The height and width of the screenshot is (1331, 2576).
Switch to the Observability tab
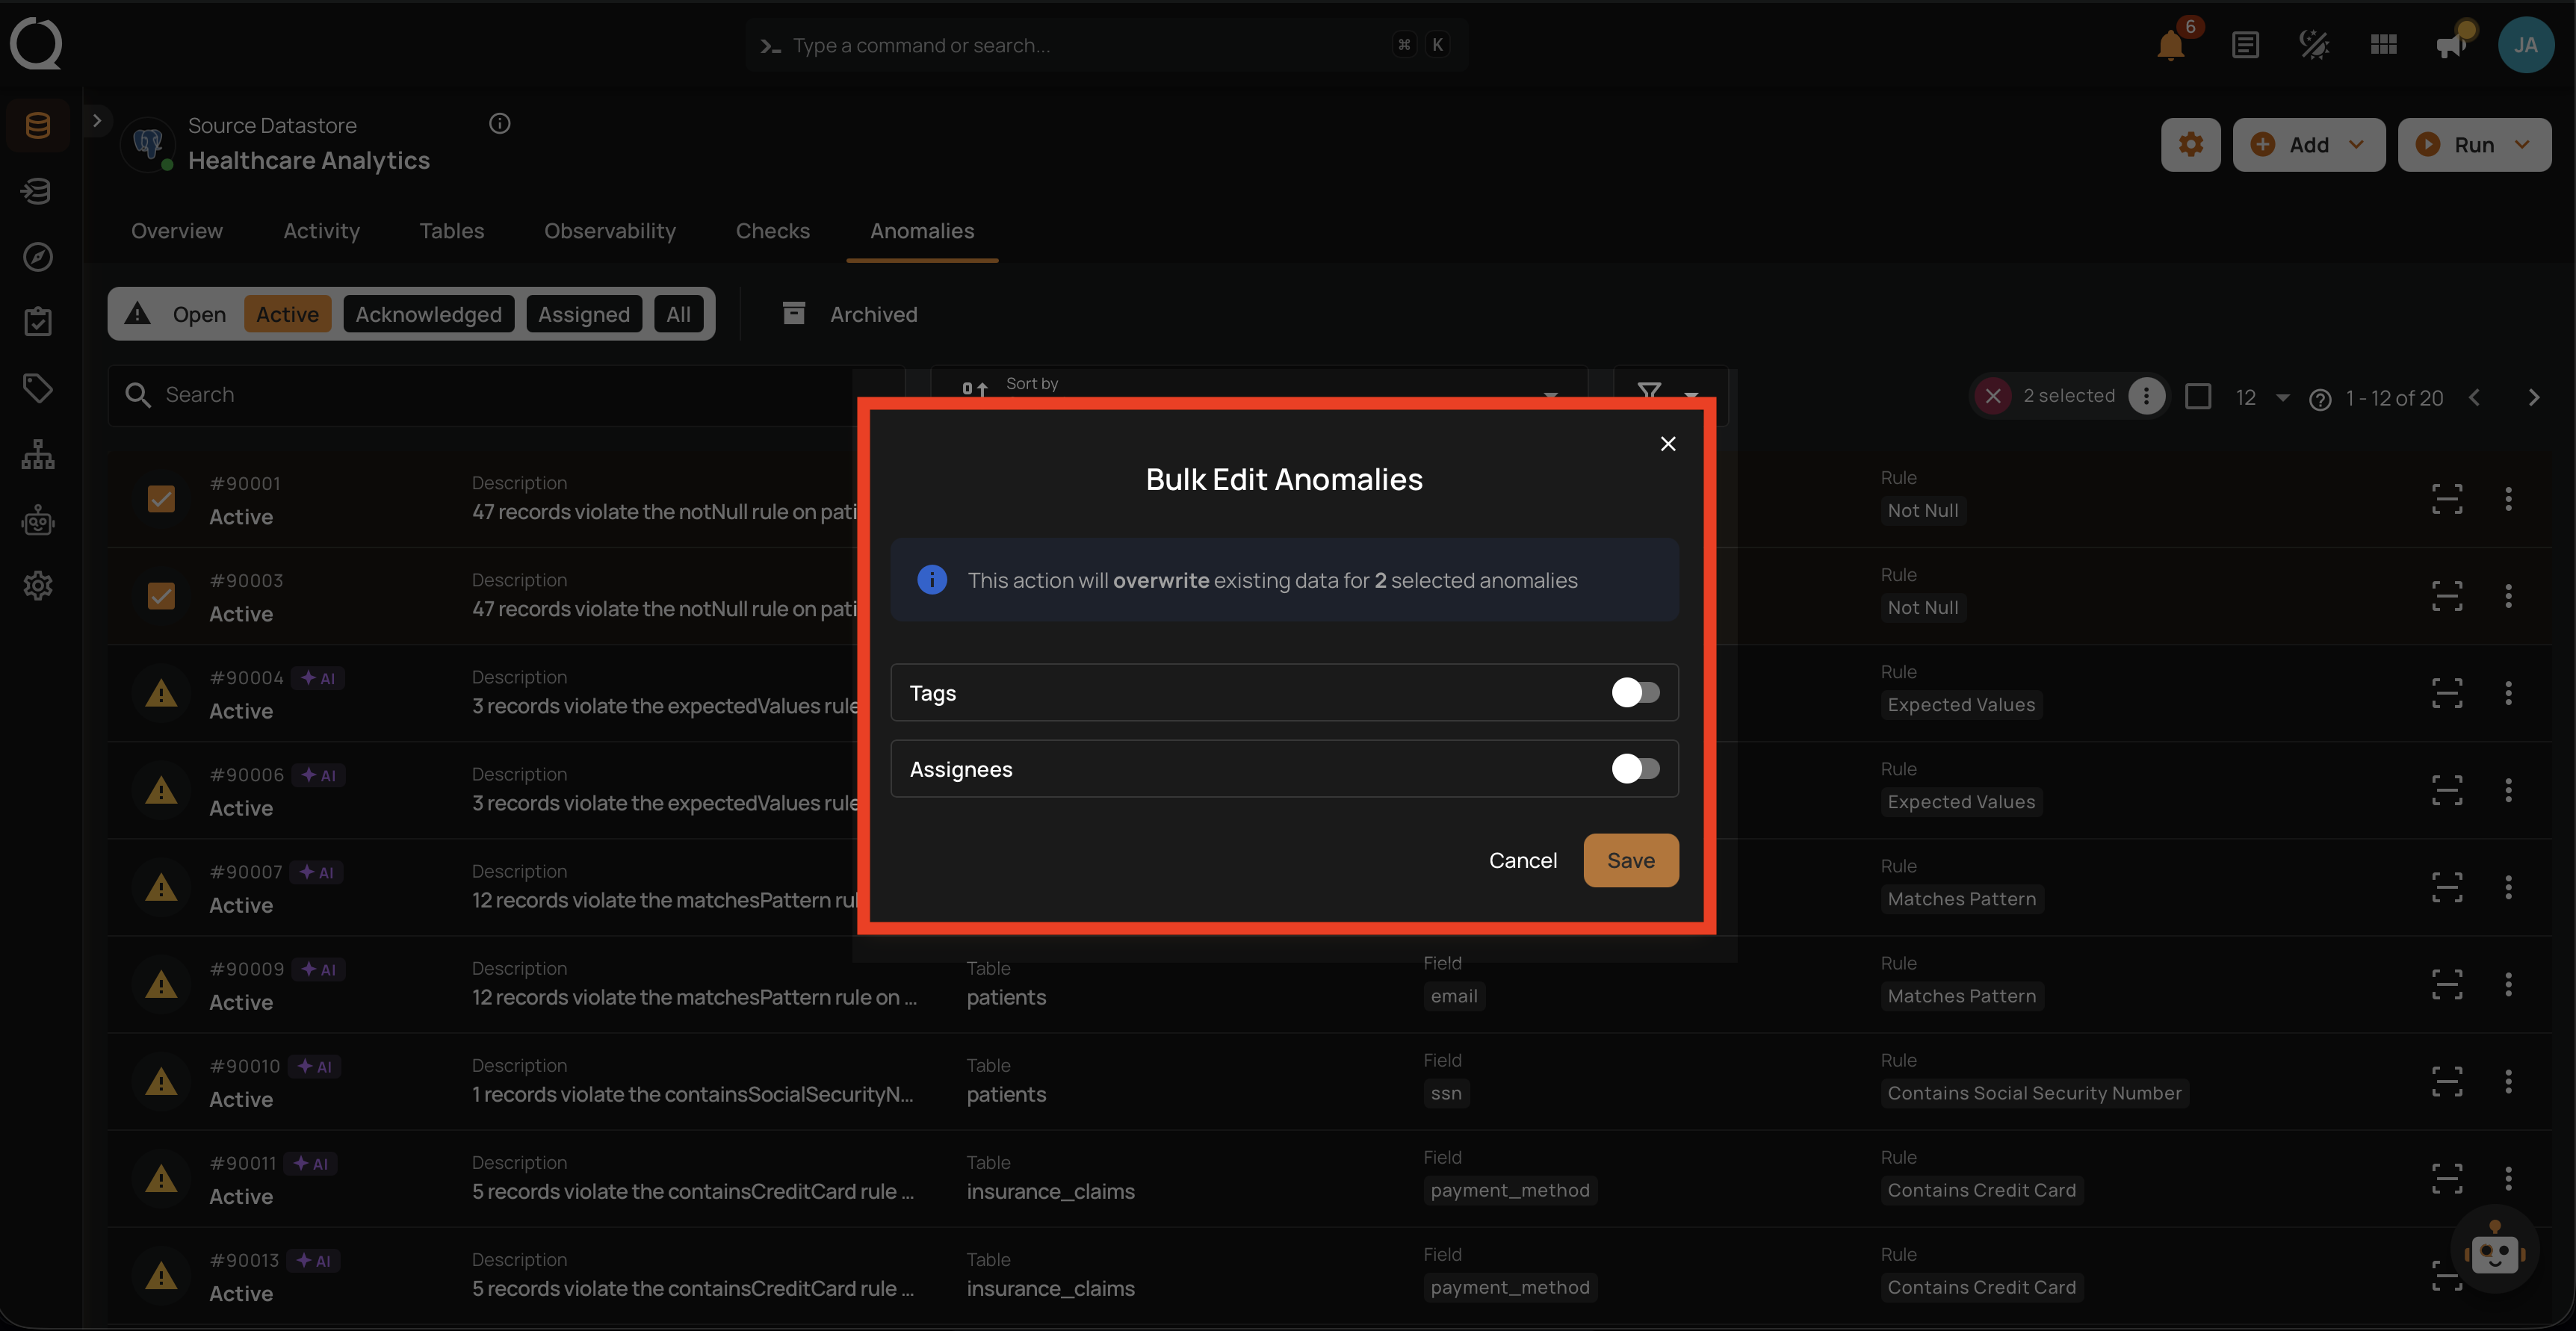[609, 231]
